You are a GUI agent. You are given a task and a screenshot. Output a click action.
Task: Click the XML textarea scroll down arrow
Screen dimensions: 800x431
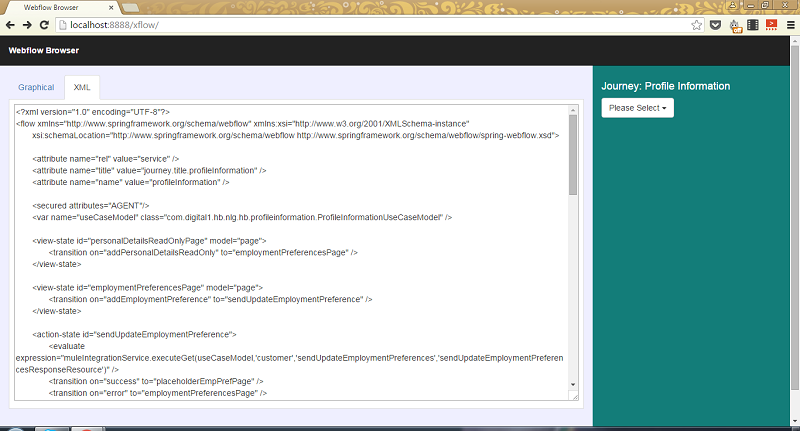pyautogui.click(x=573, y=385)
